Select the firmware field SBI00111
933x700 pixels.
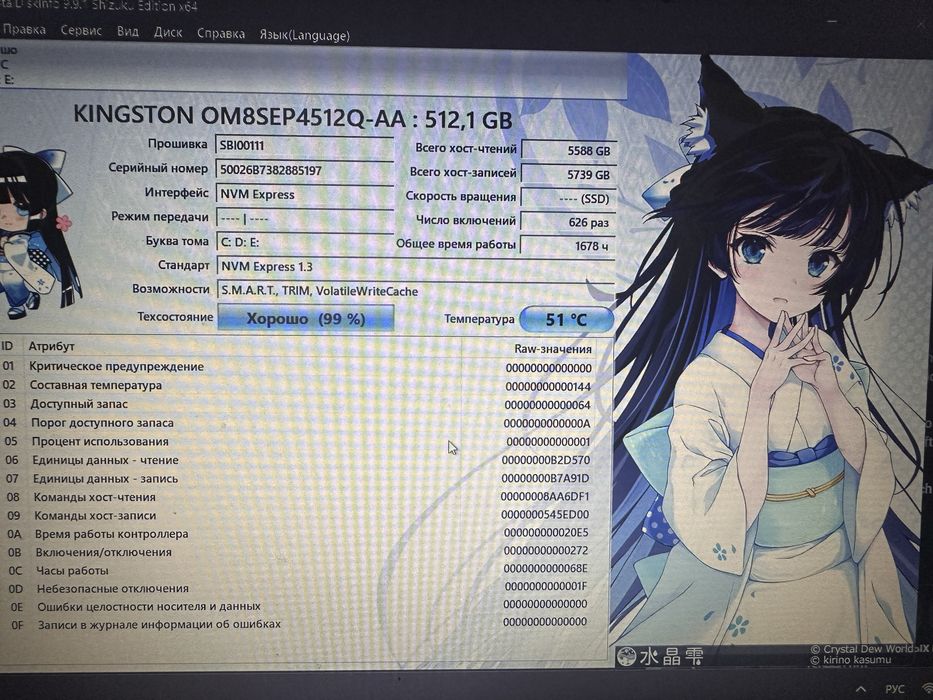pos(304,145)
